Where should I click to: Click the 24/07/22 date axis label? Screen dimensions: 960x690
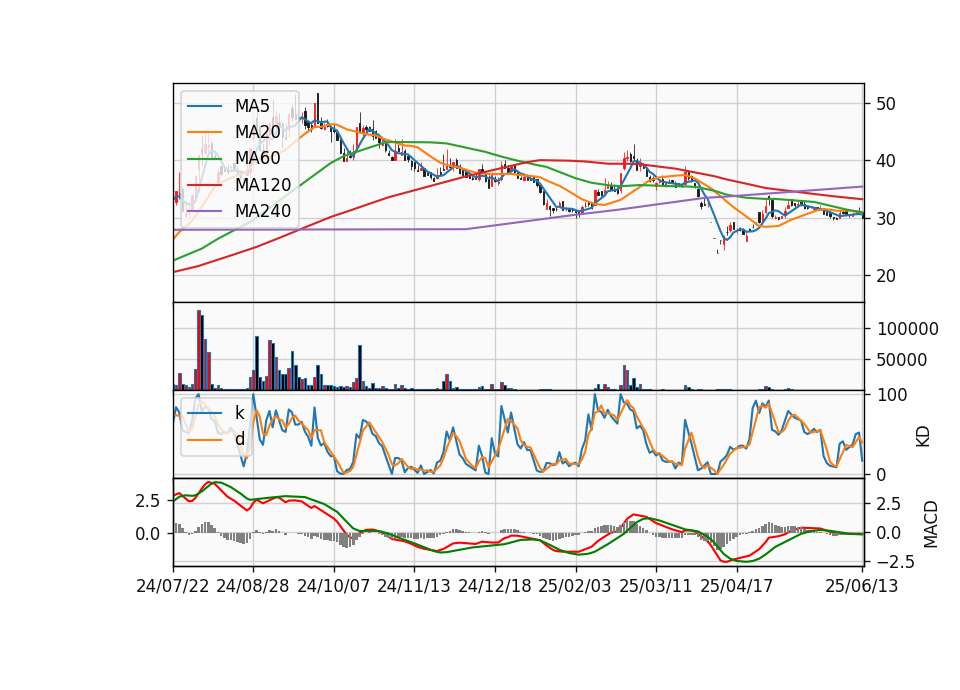coord(173,586)
